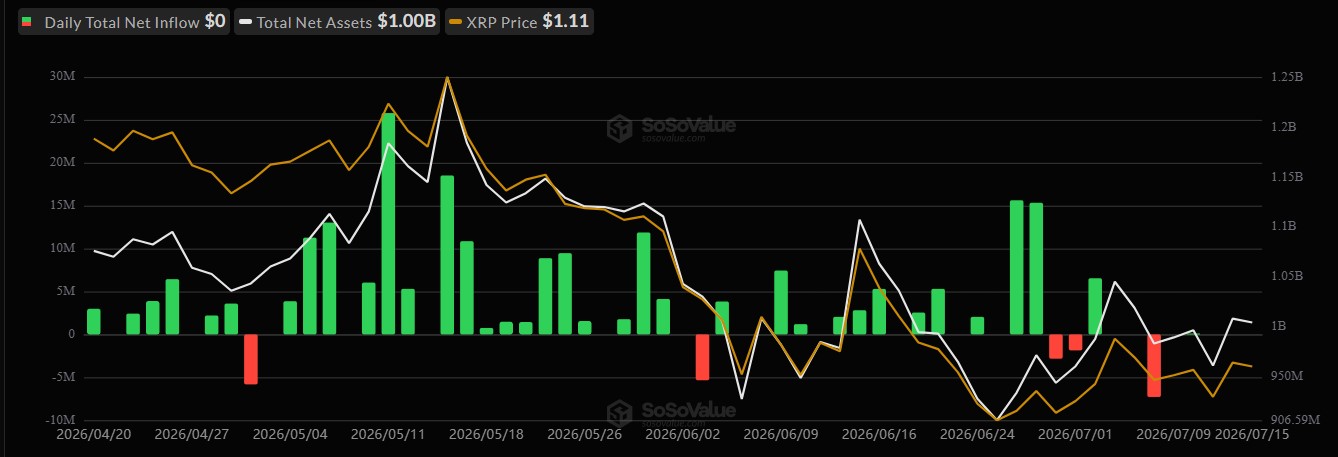Image resolution: width=1338 pixels, height=457 pixels.
Task: Toggle the Total Net Assets legend
Action: (x=338, y=21)
